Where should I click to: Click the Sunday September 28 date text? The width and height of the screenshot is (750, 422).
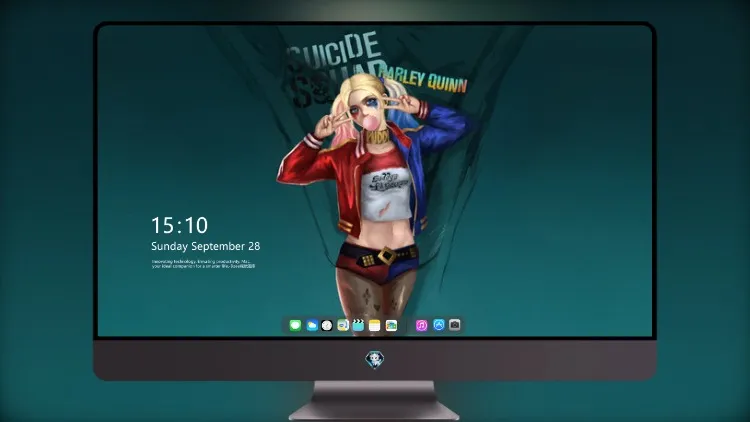click(x=206, y=246)
